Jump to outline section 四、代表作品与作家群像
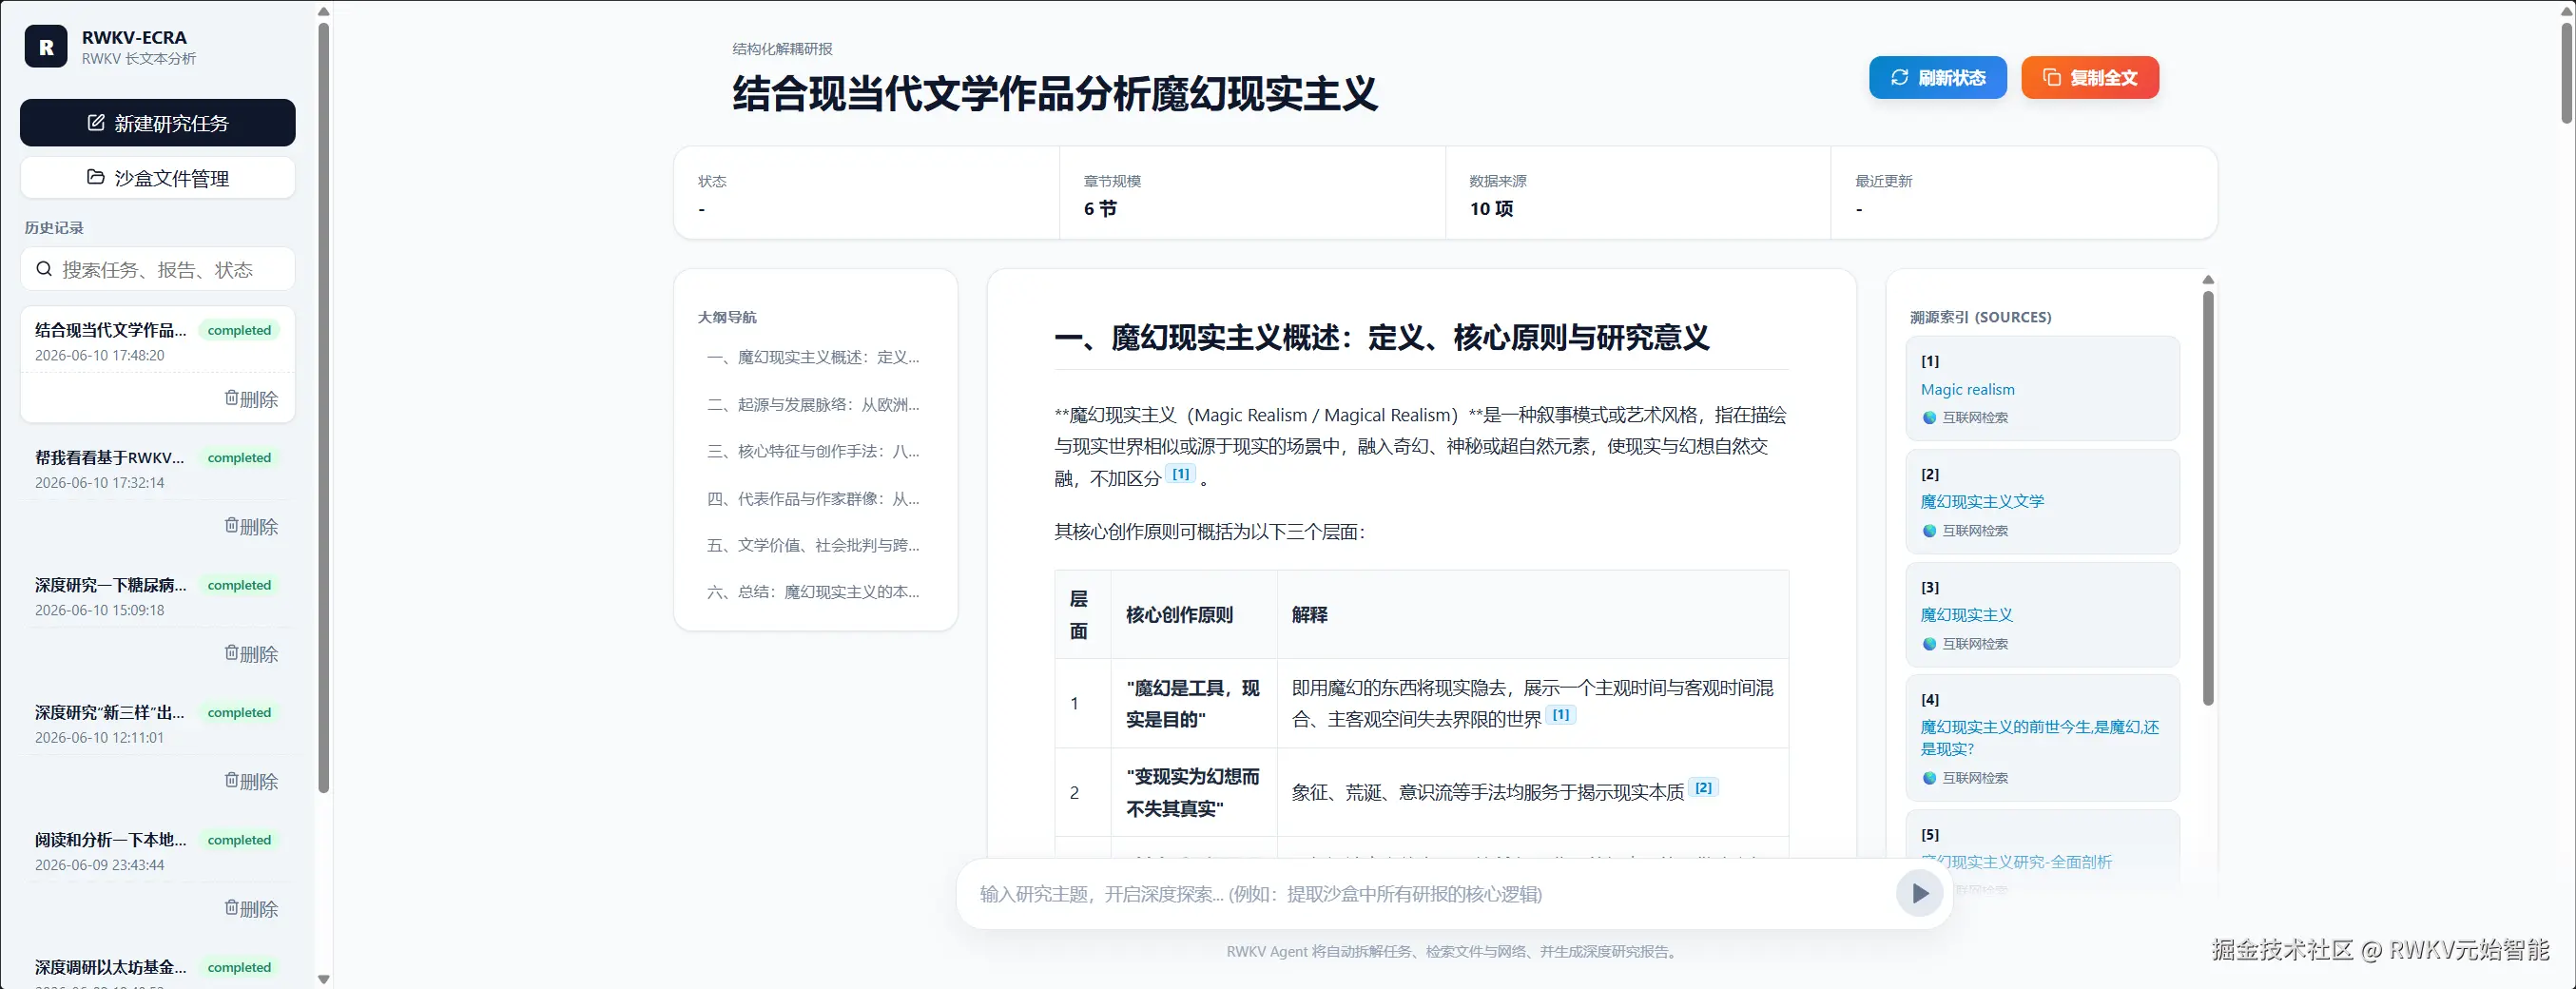 813,498
